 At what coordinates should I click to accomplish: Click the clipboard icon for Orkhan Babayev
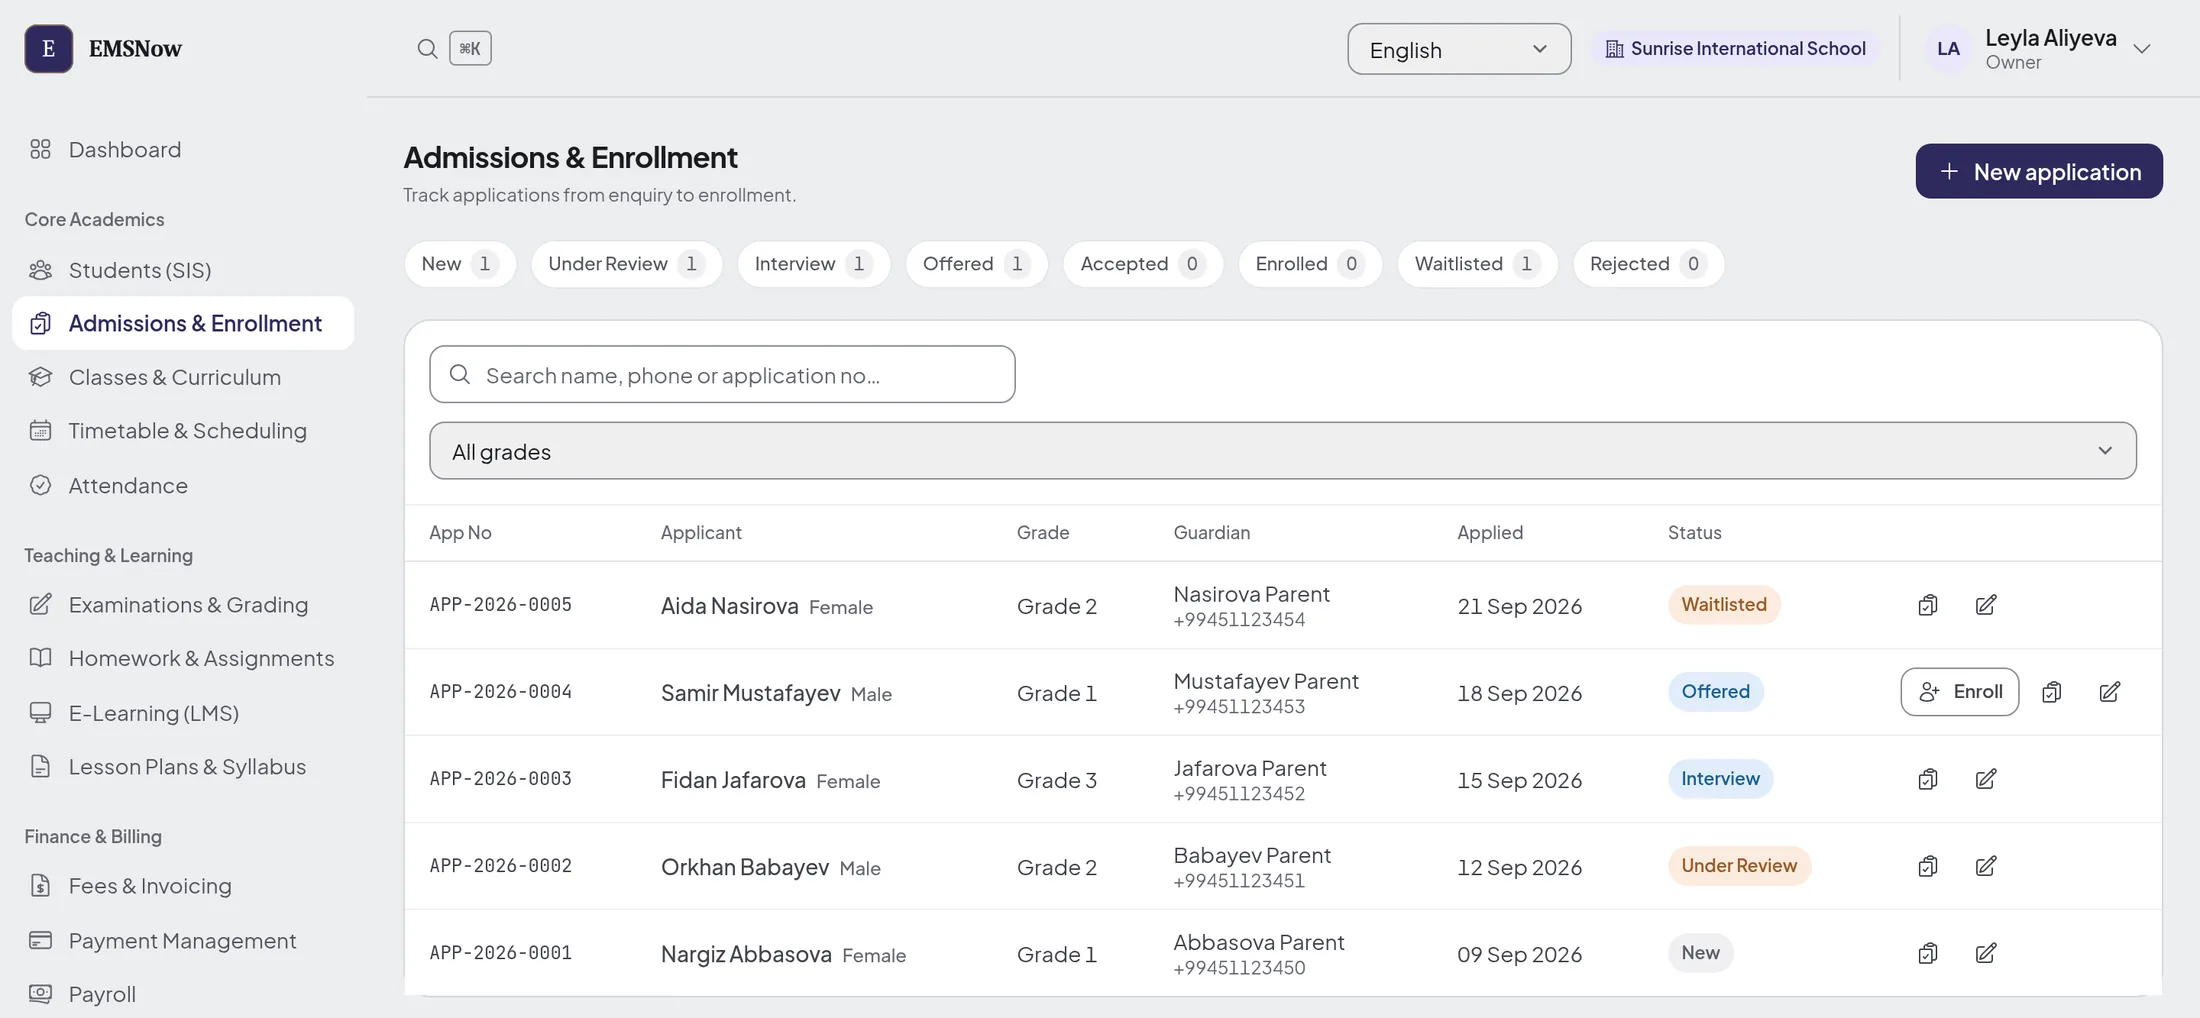(1928, 866)
